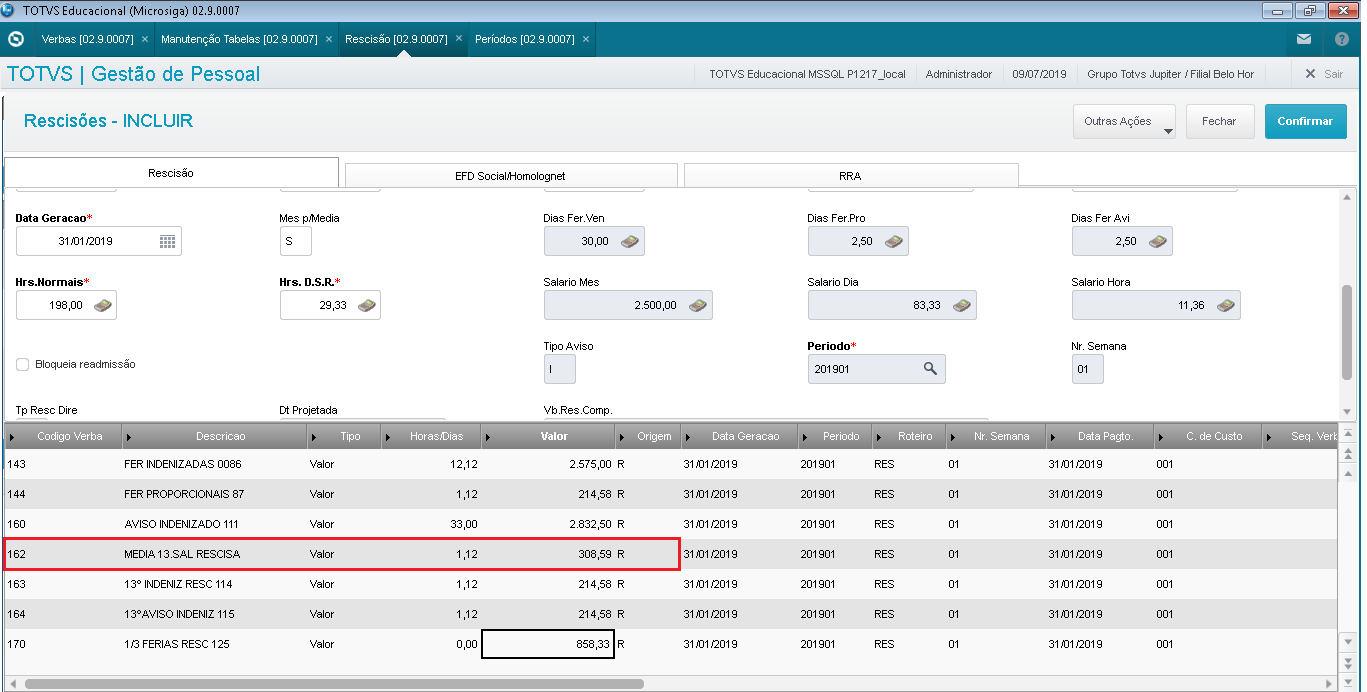Click the date 09/07/2019 in header
Image resolution: width=1367 pixels, height=692 pixels.
tap(1039, 74)
